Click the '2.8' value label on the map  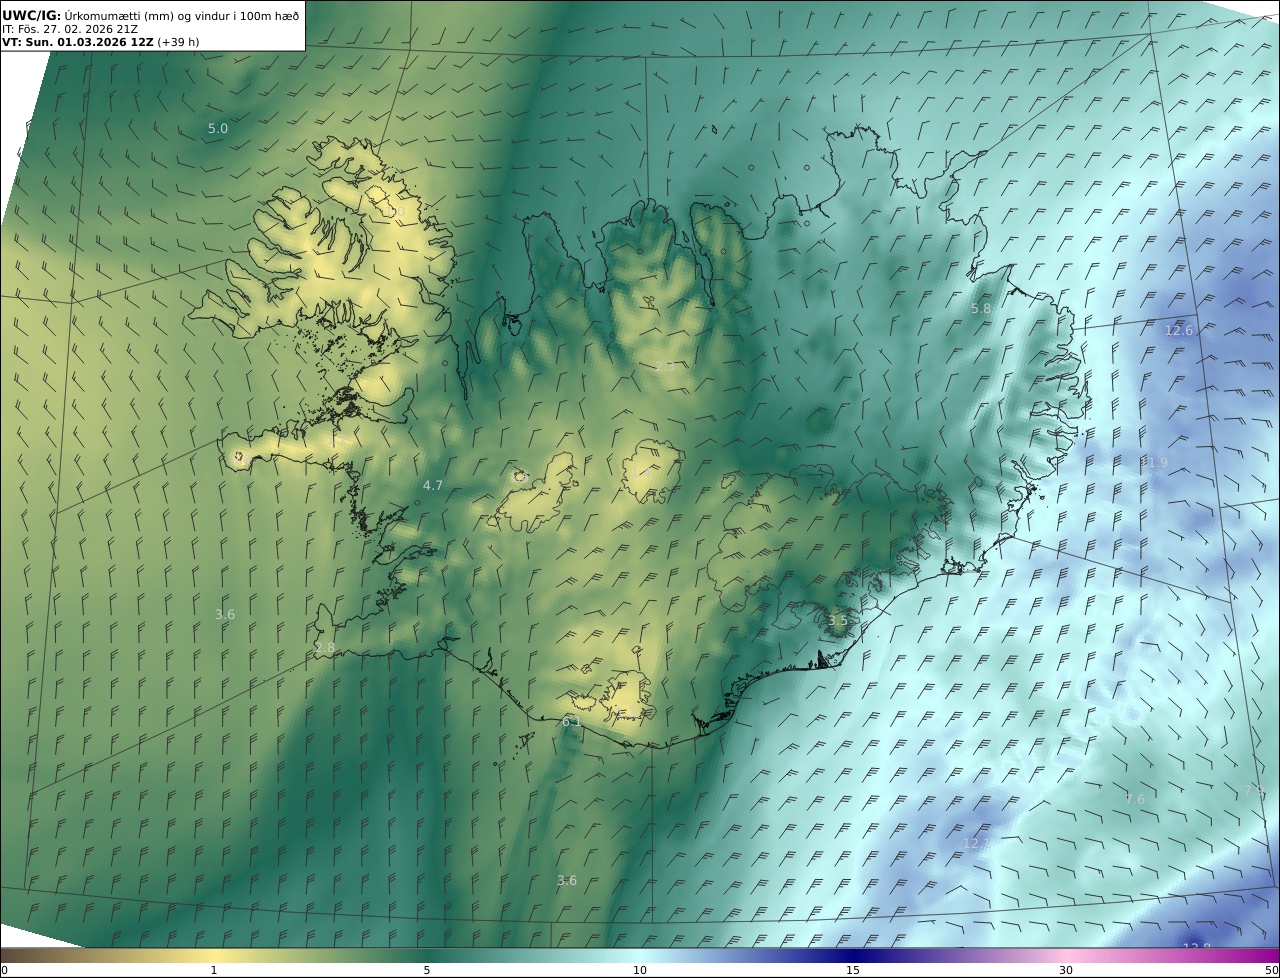click(325, 648)
